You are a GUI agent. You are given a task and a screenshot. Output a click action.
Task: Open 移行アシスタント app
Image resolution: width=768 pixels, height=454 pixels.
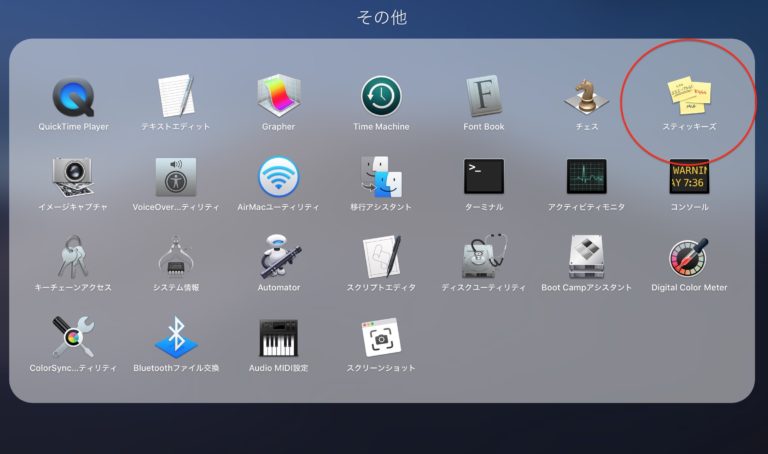pos(381,177)
